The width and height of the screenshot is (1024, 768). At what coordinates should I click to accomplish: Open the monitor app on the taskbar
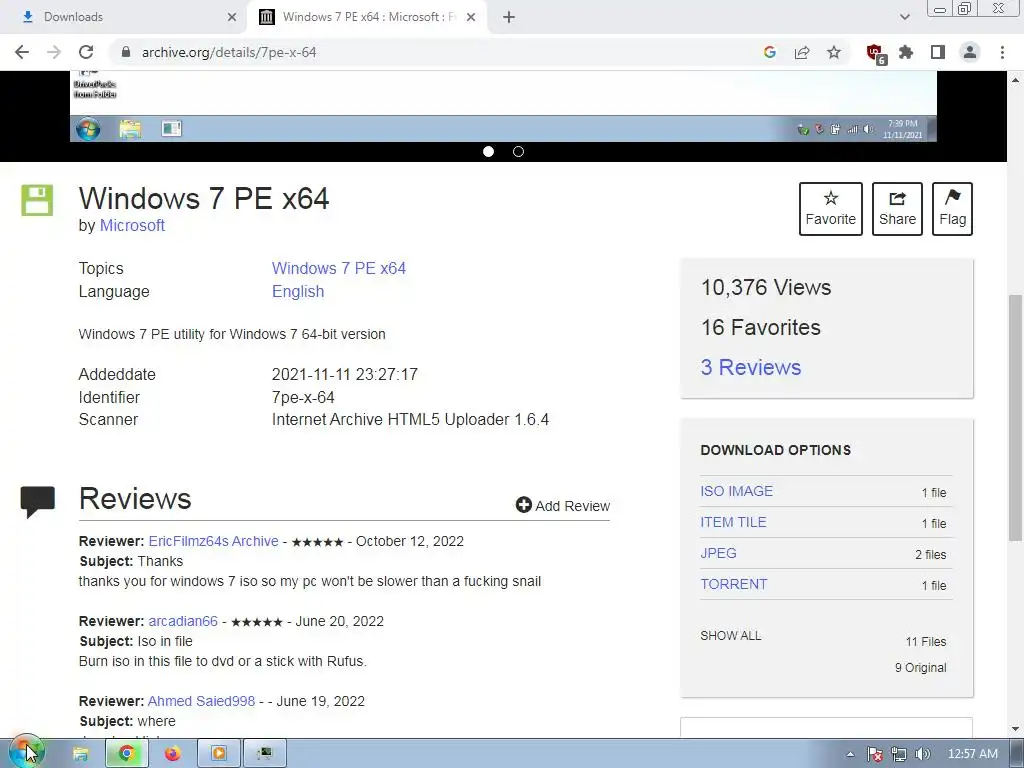[264, 754]
